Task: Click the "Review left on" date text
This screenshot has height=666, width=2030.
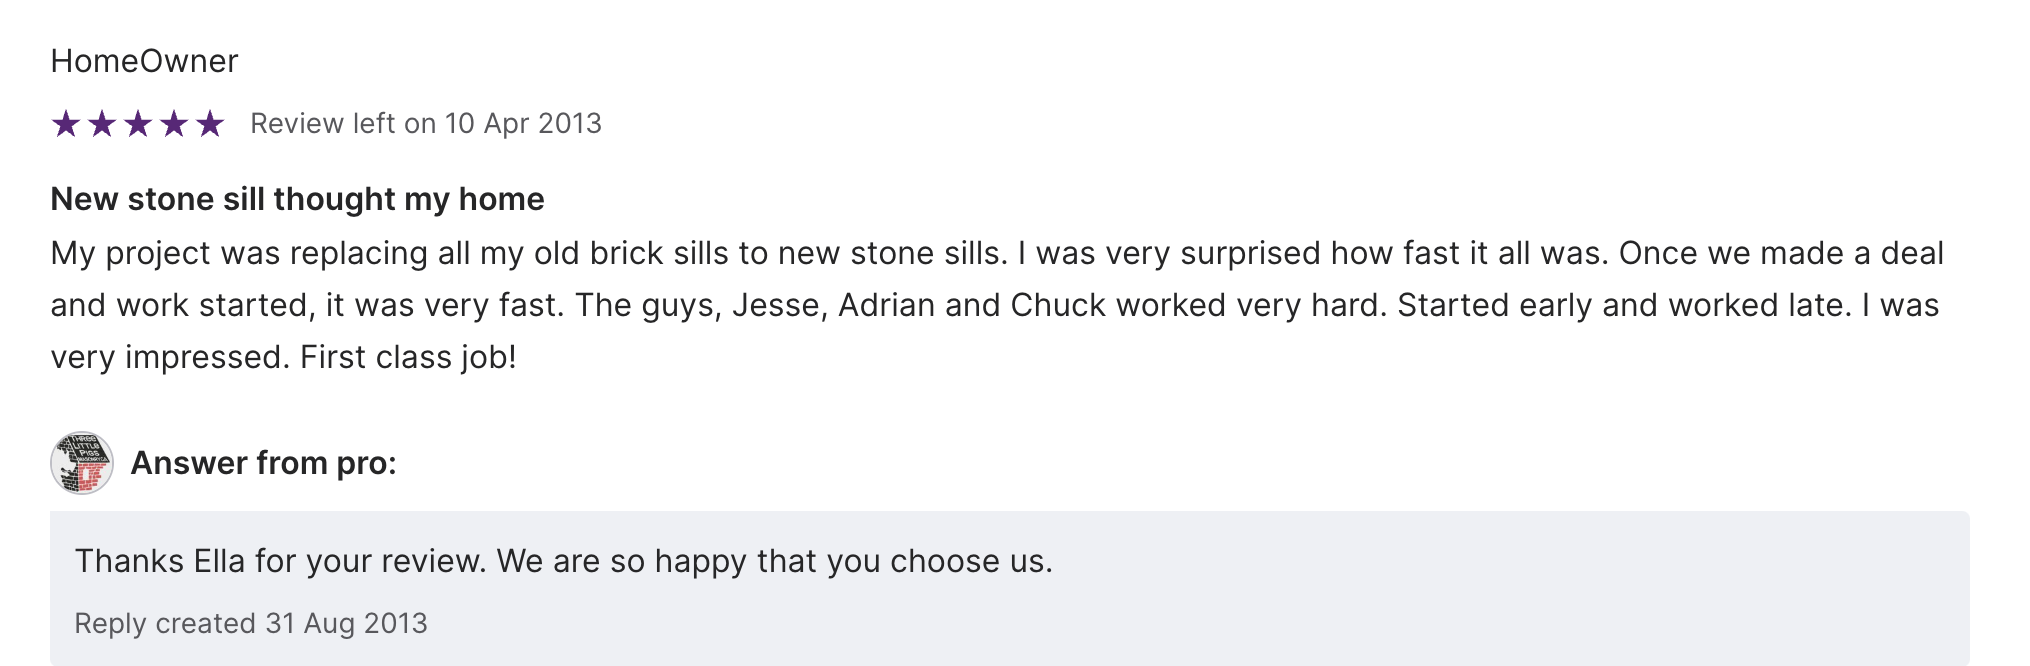Action: [426, 123]
